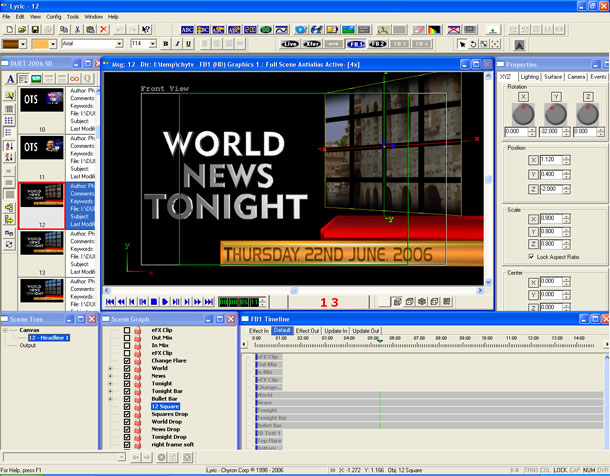Click the Live button in toolbar
This screenshot has height=476, width=610.
point(290,44)
